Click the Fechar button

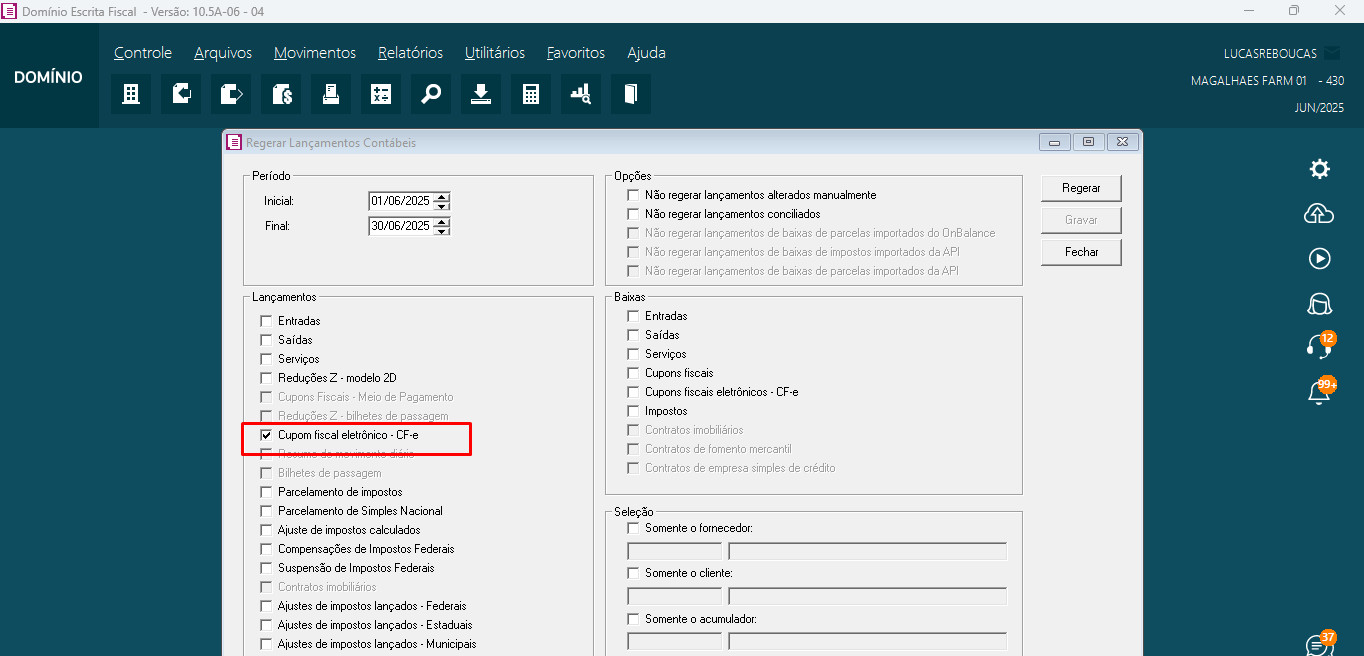point(1081,252)
